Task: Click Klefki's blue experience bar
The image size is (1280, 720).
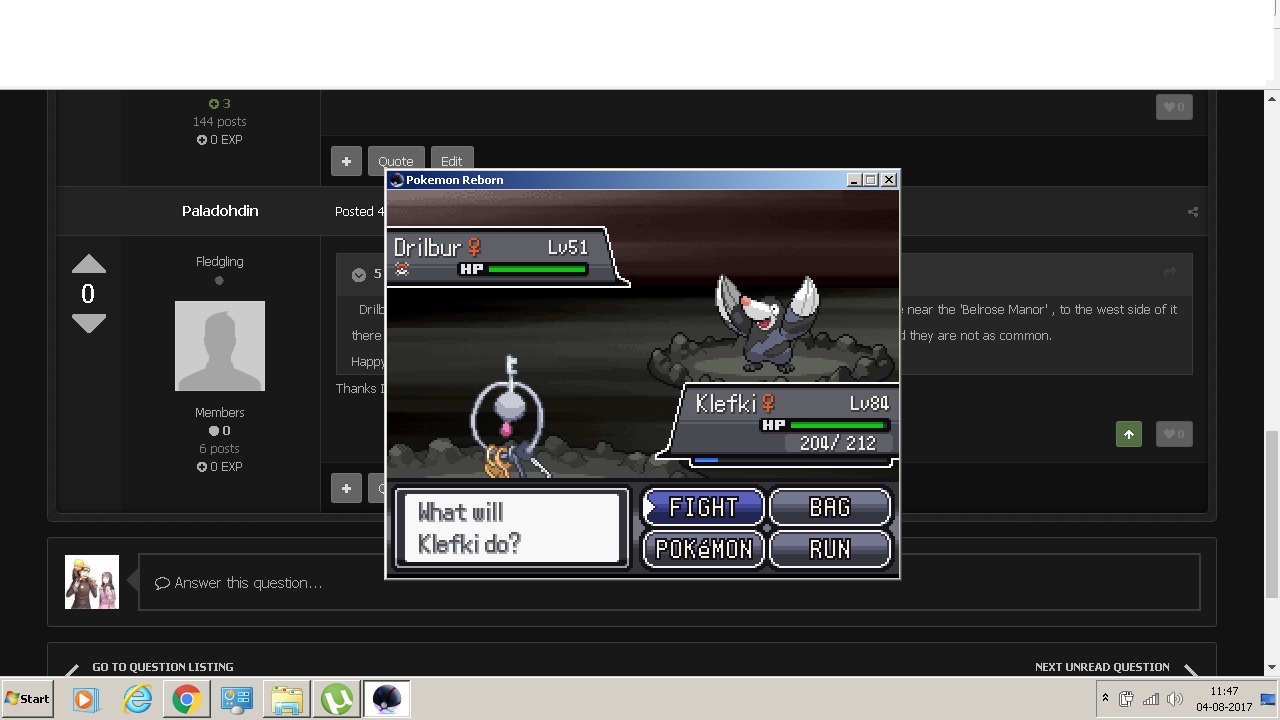Action: pyautogui.click(x=706, y=461)
